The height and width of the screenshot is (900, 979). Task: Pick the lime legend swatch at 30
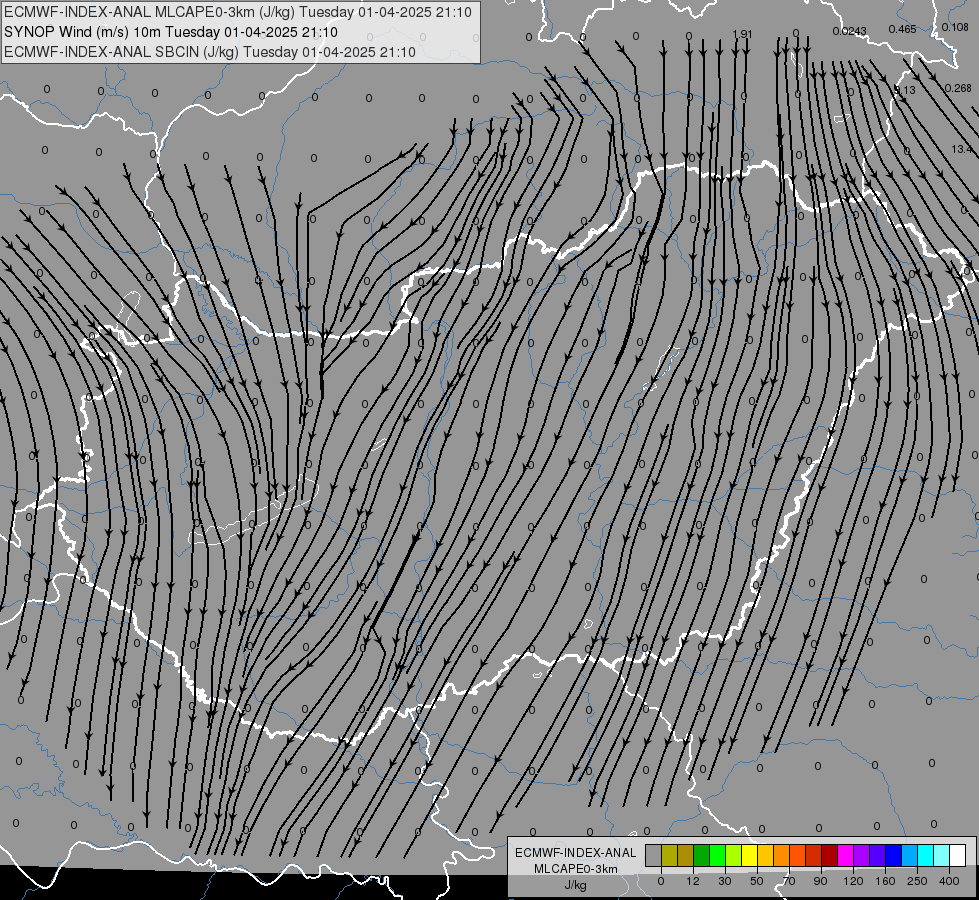point(734,856)
